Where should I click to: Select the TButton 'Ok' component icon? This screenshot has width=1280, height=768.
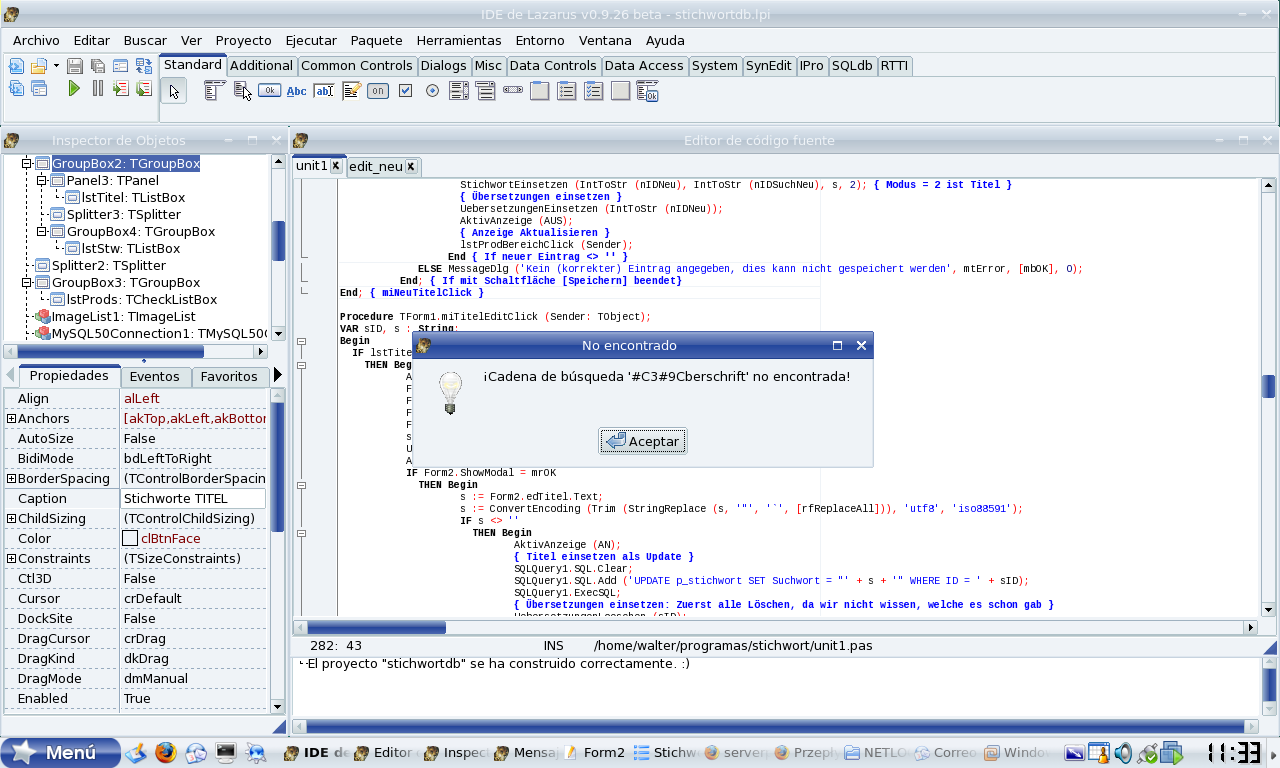[269, 91]
